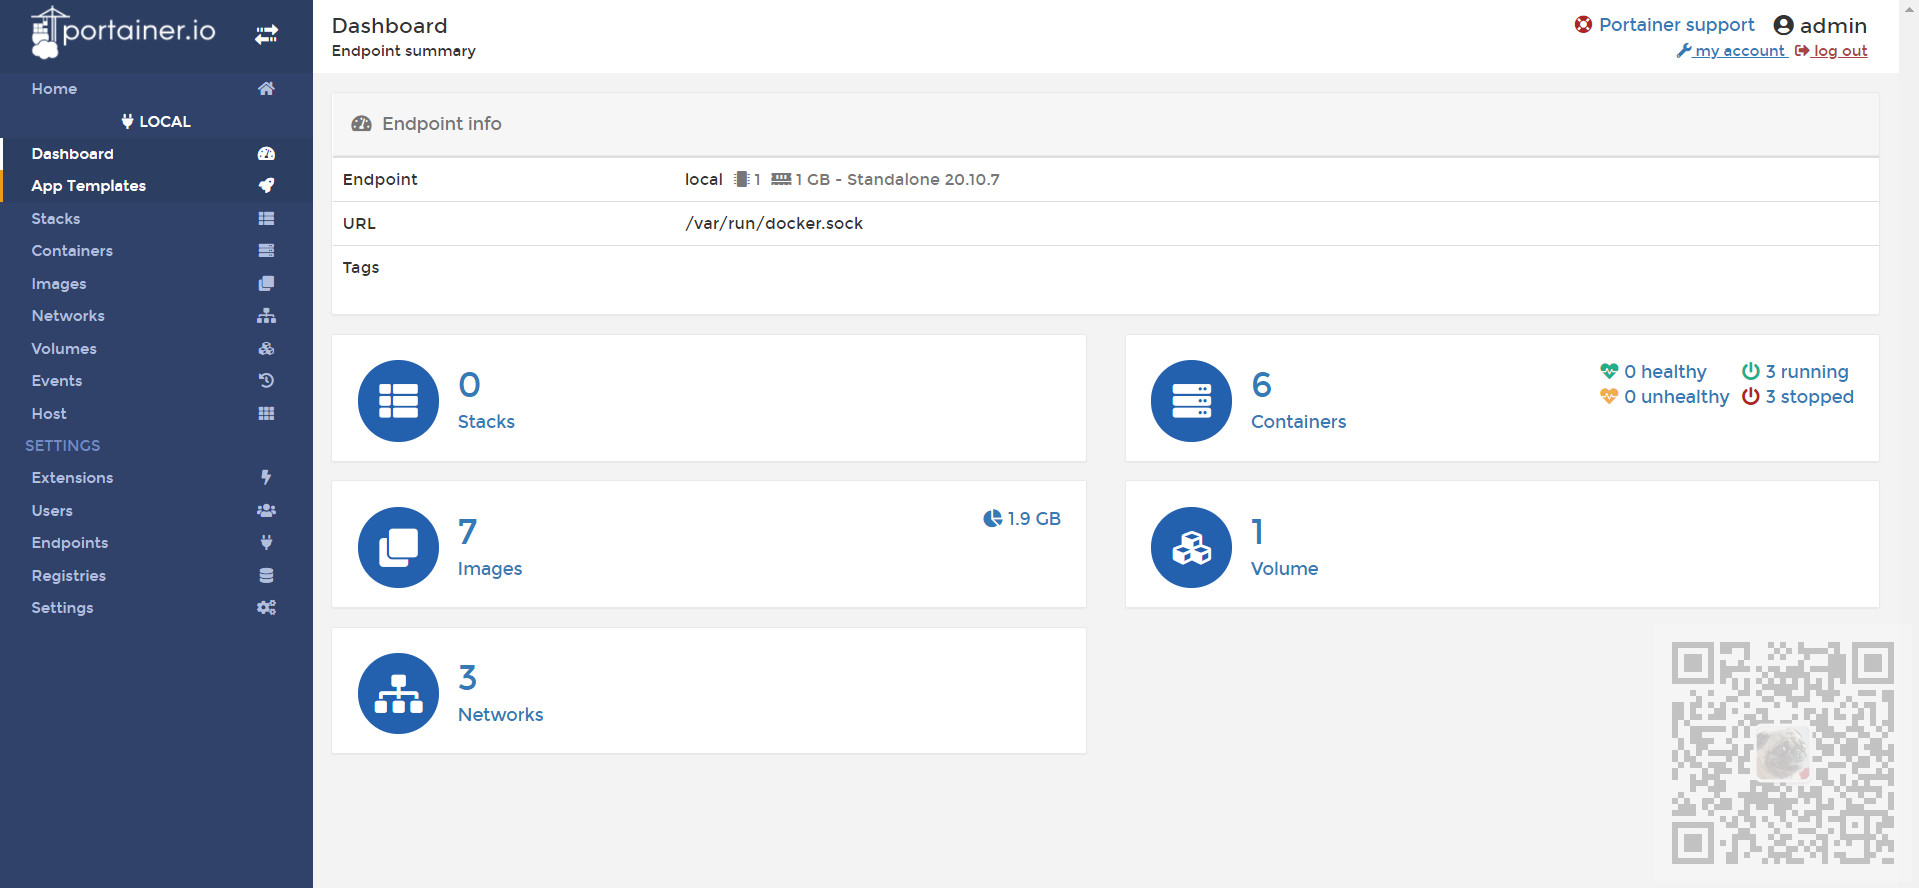Click the round Networks tile icon
The height and width of the screenshot is (888, 1919).
coord(398,693)
